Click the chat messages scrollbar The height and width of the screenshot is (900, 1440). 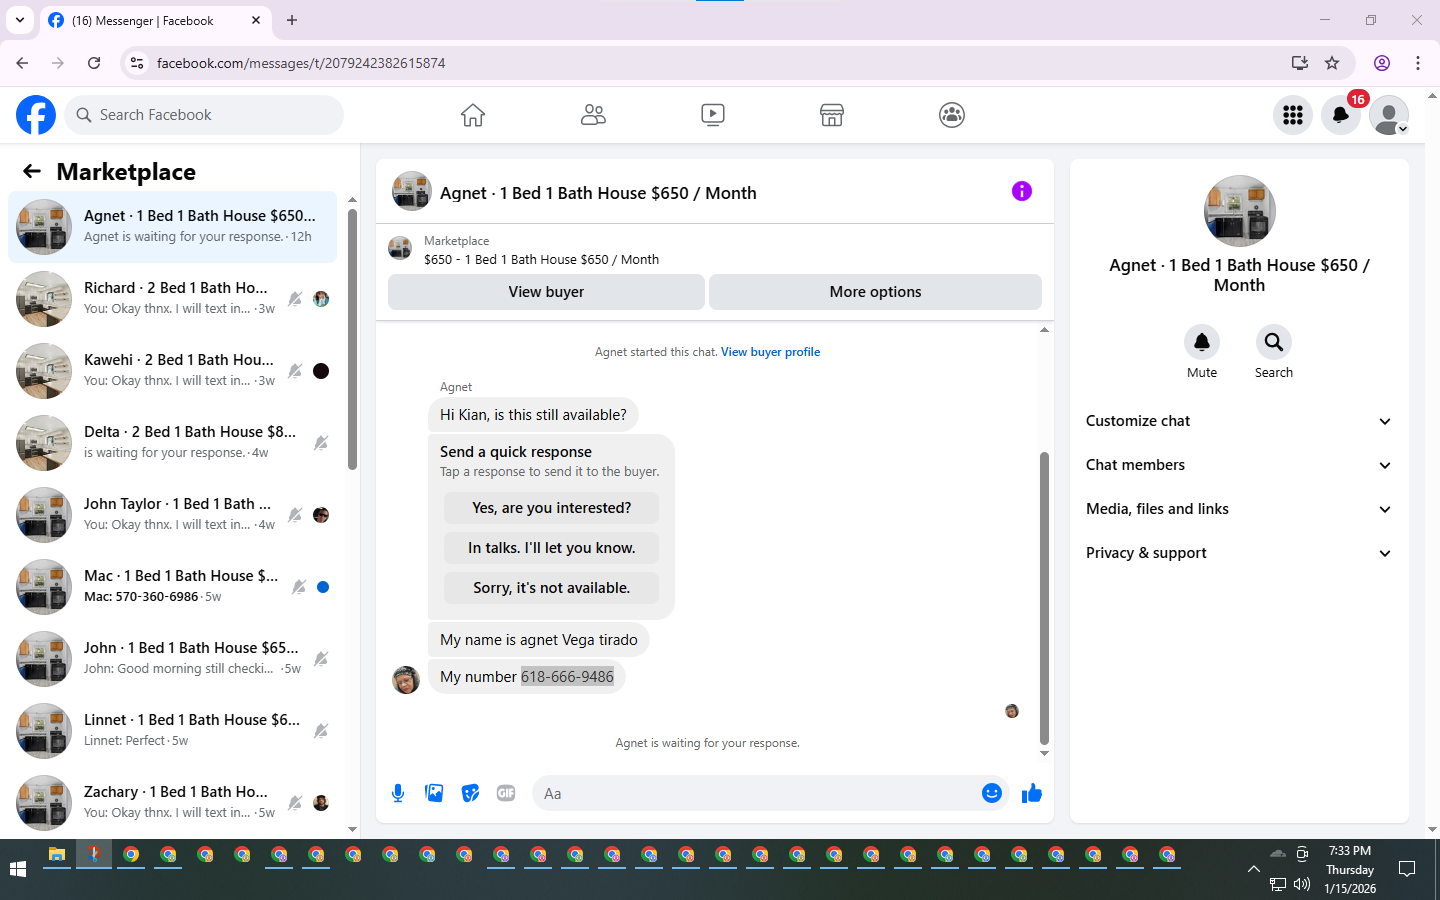[x=1044, y=598]
